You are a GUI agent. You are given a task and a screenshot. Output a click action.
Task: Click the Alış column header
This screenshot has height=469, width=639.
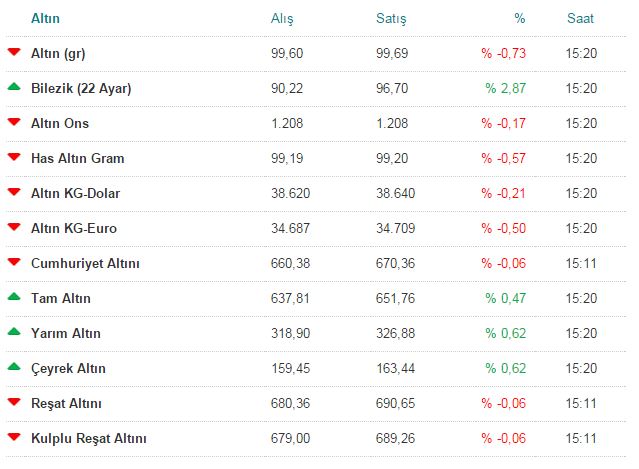point(282,18)
